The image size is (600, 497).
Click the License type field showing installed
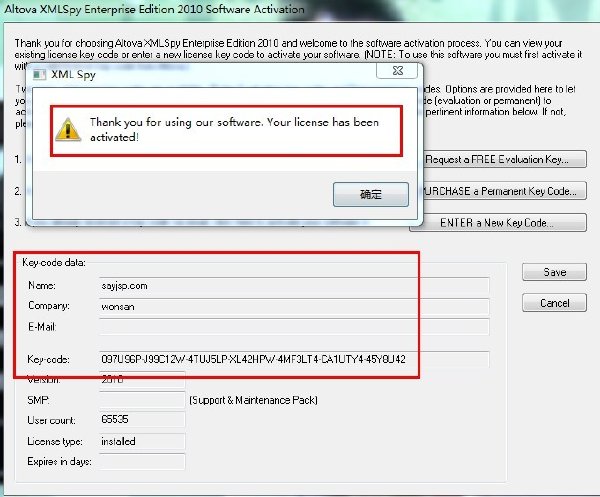pos(142,441)
